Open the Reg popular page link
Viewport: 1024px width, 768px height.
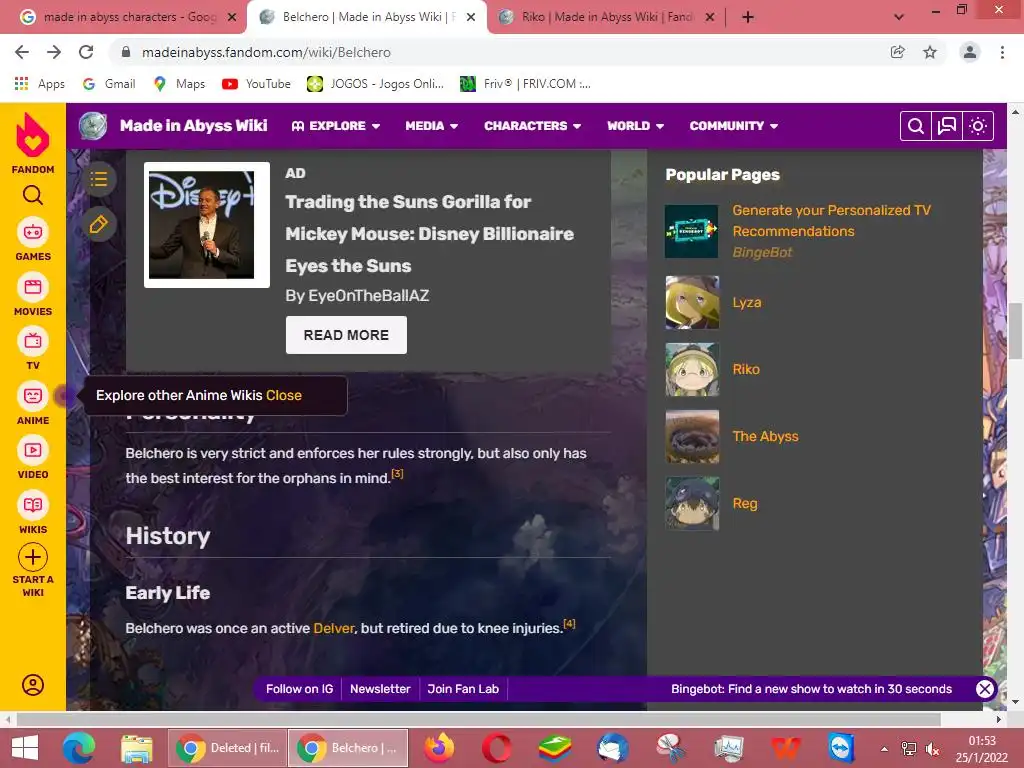point(745,504)
